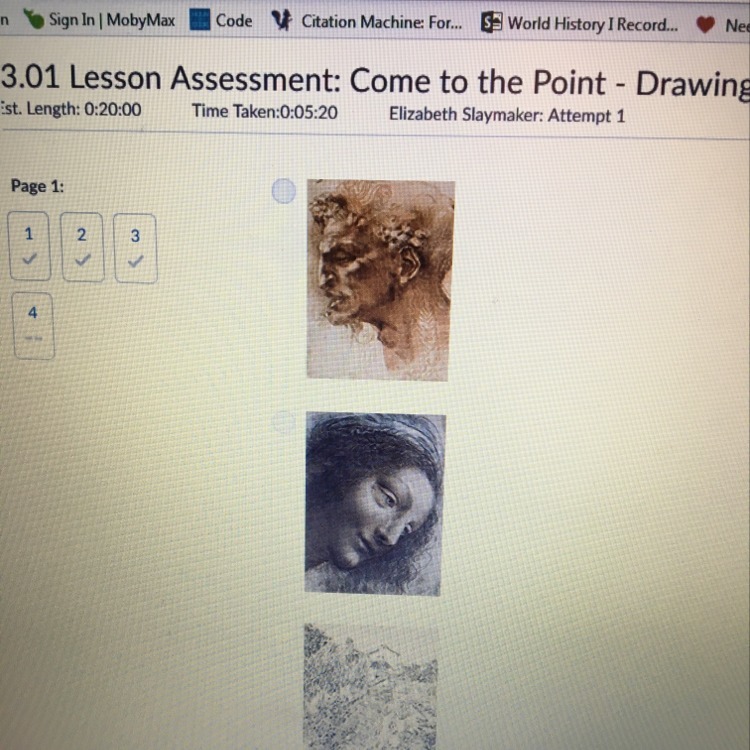The height and width of the screenshot is (750, 750).
Task: Open unanswered question 4
Action: tap(33, 326)
